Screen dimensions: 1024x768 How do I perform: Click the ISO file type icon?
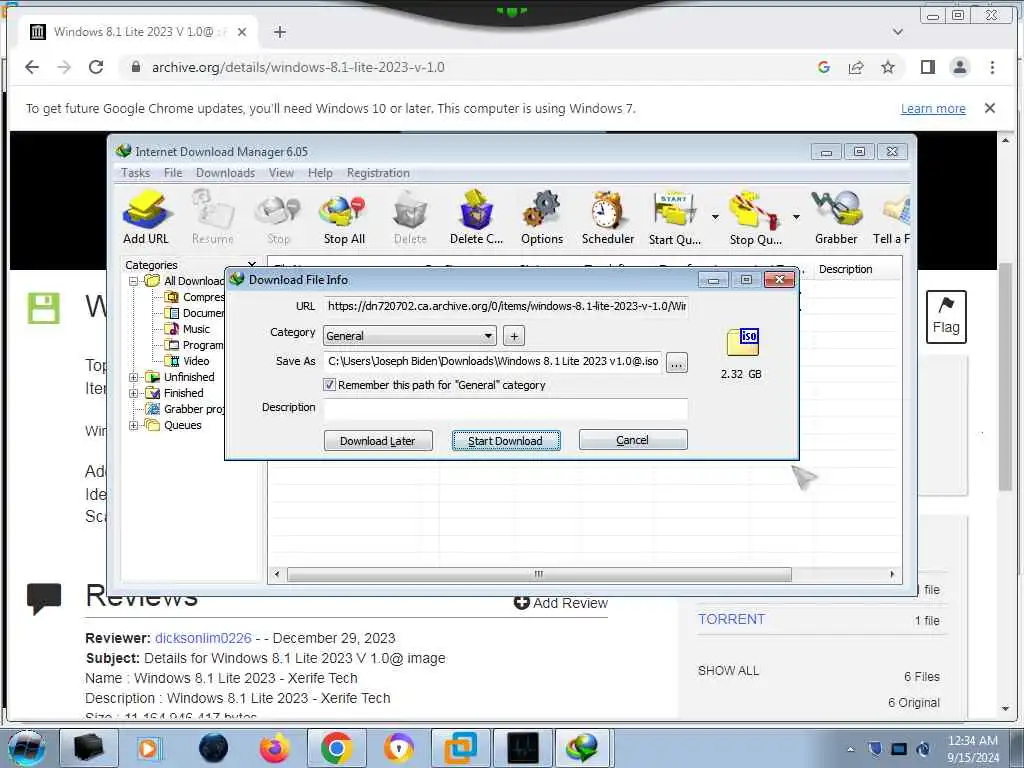(x=743, y=342)
